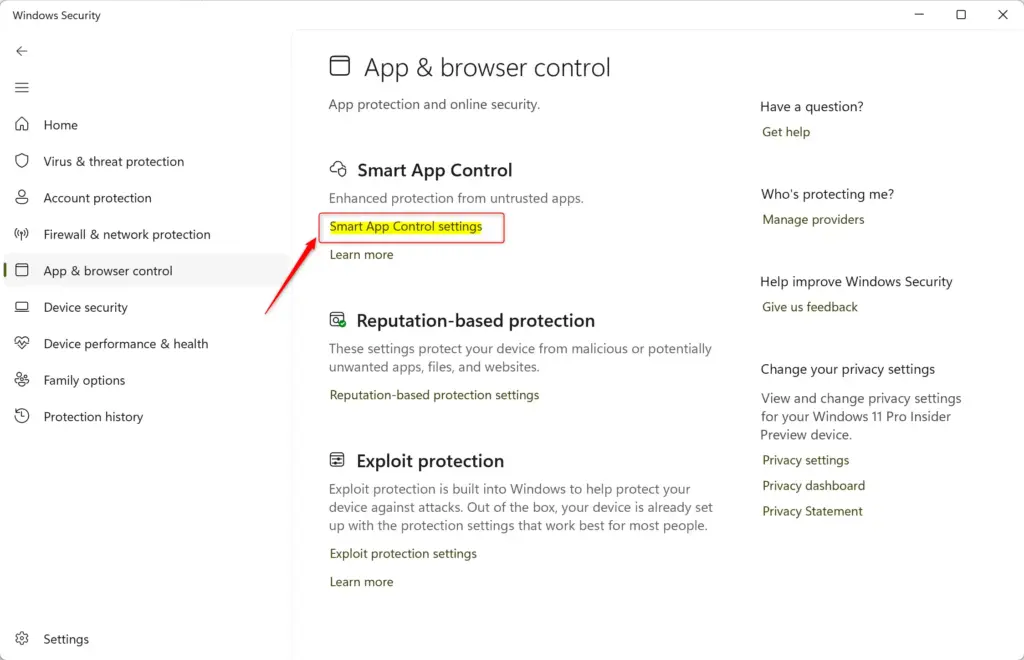Close the Windows Security window

tap(1002, 14)
